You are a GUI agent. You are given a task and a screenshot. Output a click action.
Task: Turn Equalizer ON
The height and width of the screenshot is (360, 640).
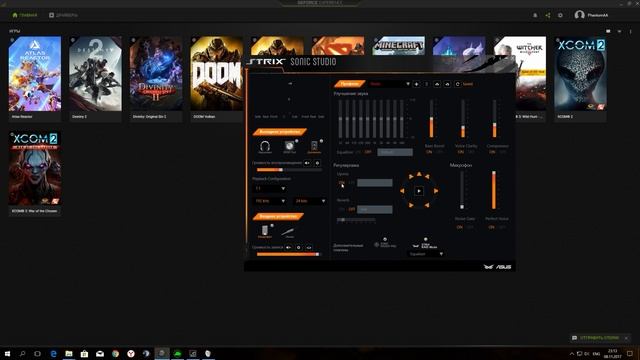pyautogui.click(x=358, y=152)
